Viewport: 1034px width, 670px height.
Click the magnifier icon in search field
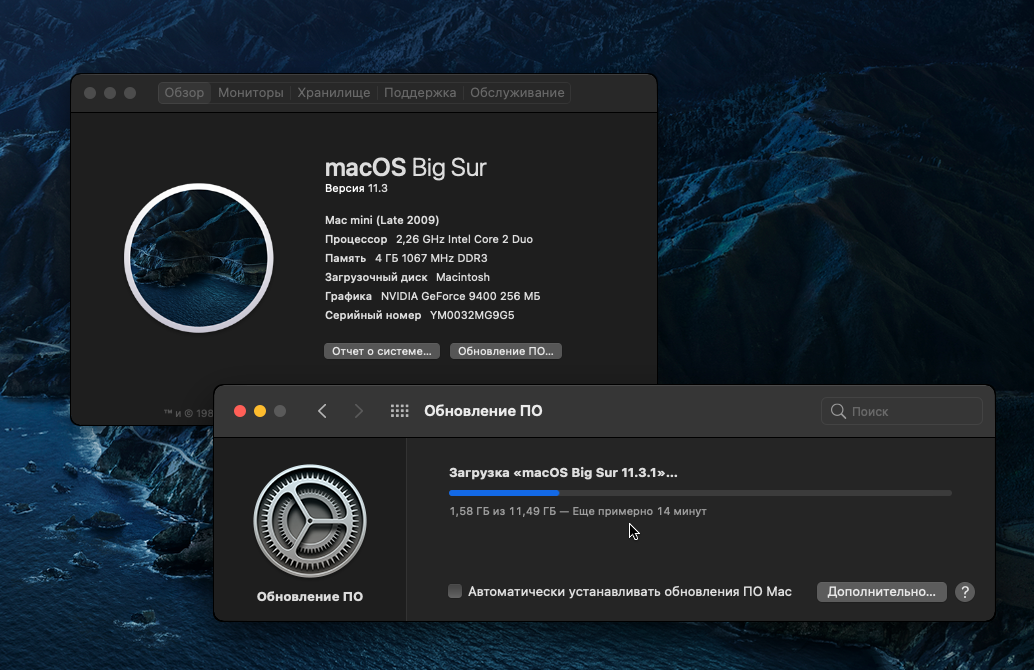(x=838, y=411)
